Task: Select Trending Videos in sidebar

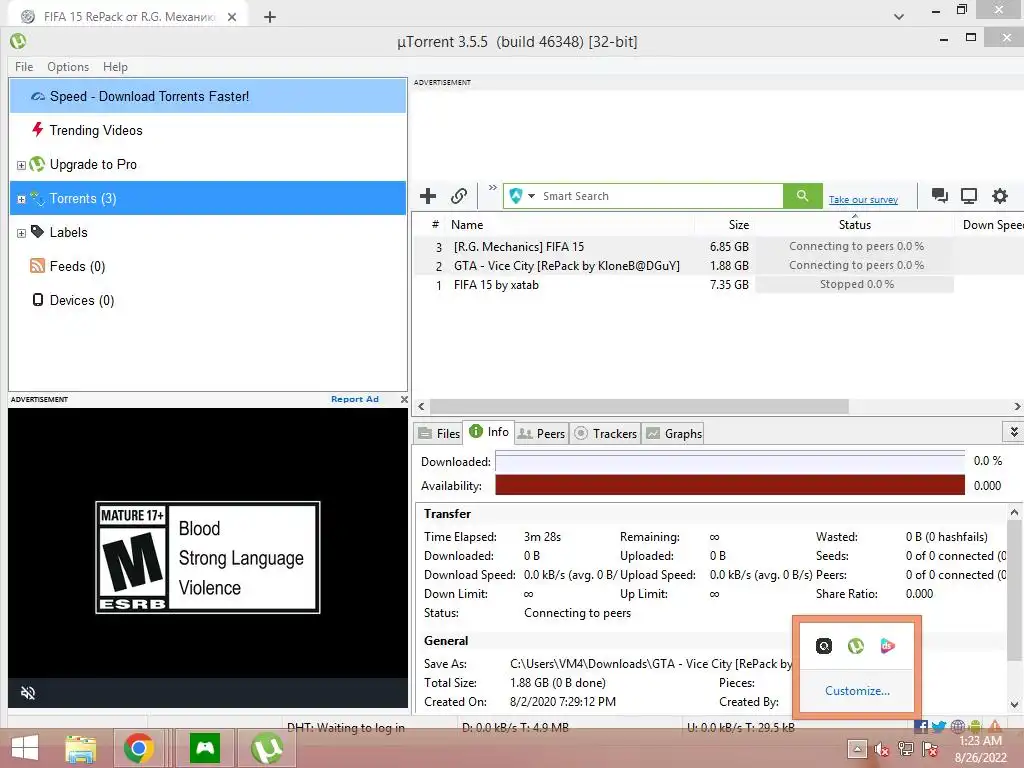Action: pos(95,130)
